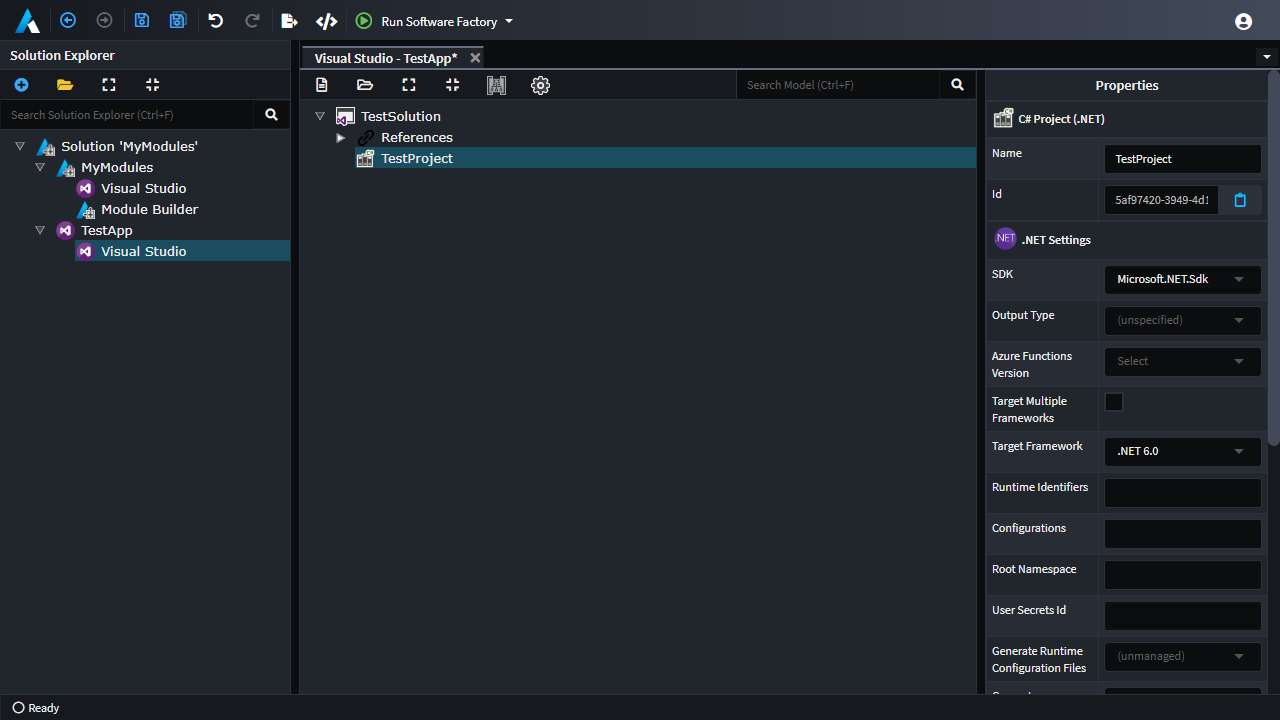
Task: Save all changes icon
Action: pos(178,20)
